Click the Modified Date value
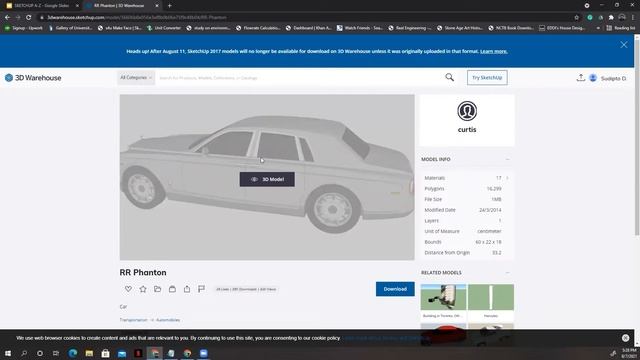 [x=490, y=210]
